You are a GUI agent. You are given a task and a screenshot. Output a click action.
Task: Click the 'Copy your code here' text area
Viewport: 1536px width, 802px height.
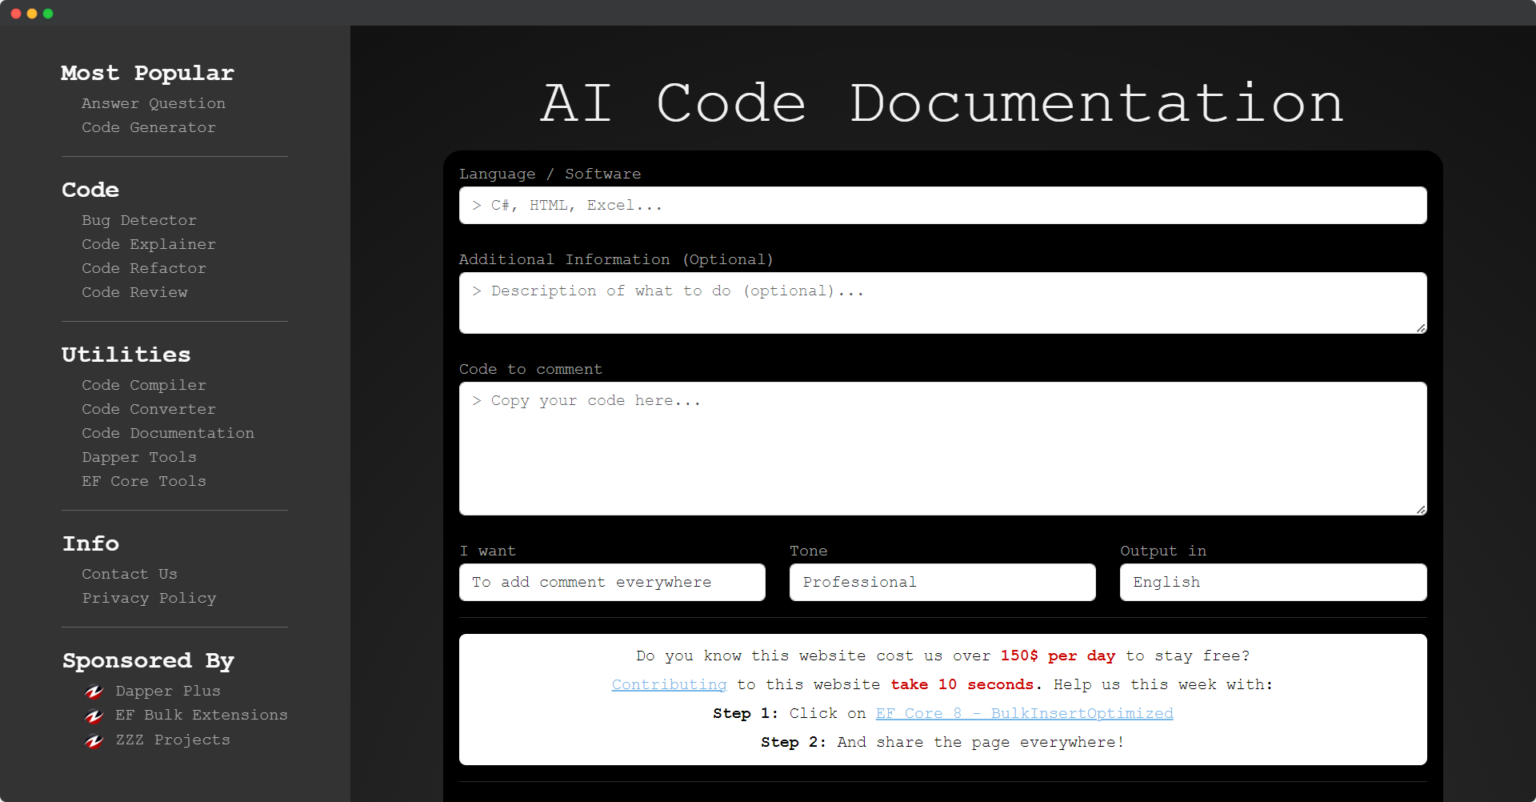941,447
